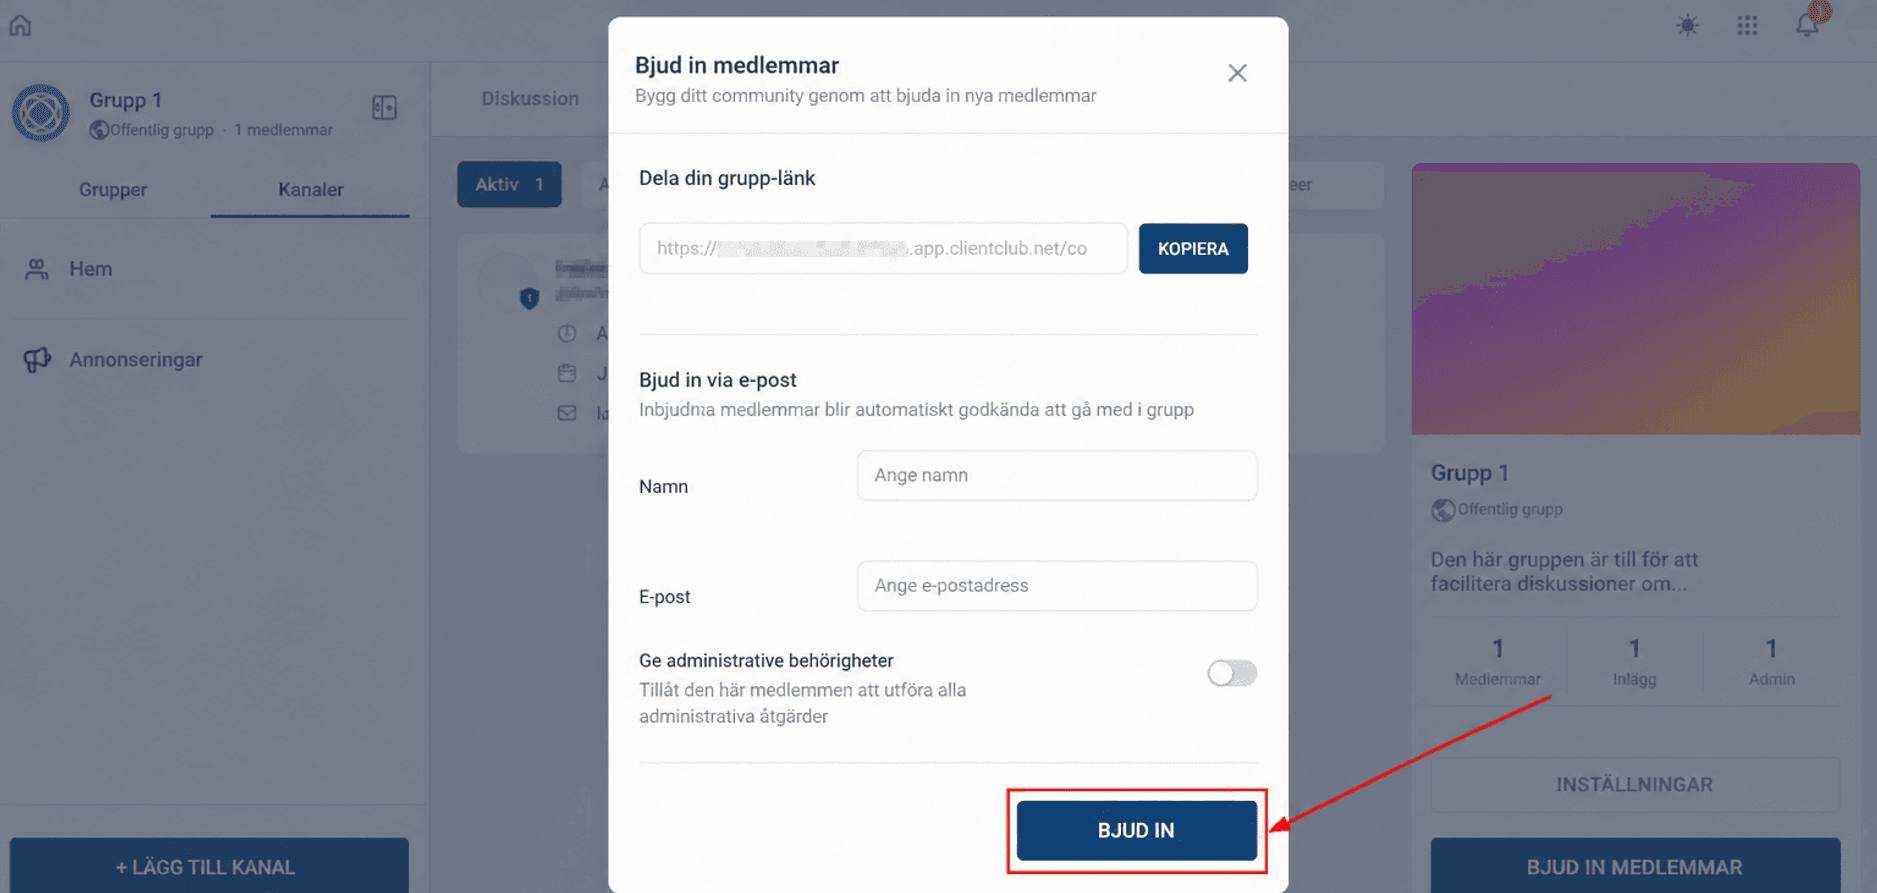Click the Ange namn field

(1057, 475)
